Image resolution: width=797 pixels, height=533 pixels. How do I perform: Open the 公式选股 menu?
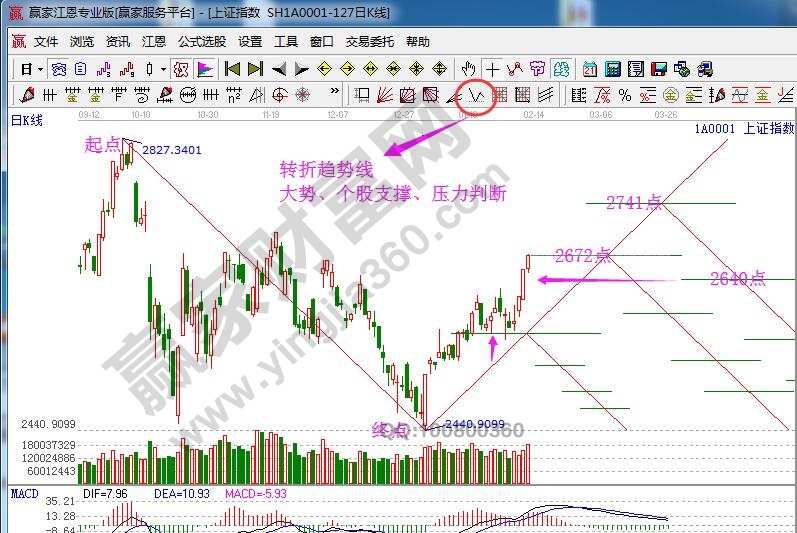pyautogui.click(x=202, y=42)
